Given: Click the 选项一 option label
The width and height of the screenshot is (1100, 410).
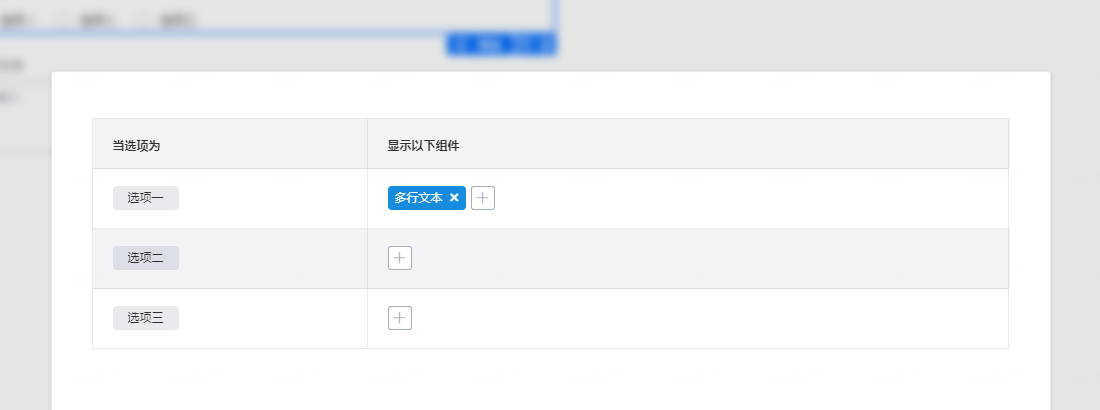Looking at the screenshot, I should pyautogui.click(x=146, y=198).
